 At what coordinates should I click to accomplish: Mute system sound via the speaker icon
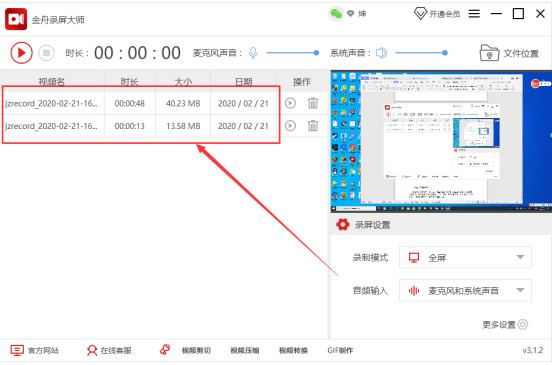pyautogui.click(x=381, y=53)
